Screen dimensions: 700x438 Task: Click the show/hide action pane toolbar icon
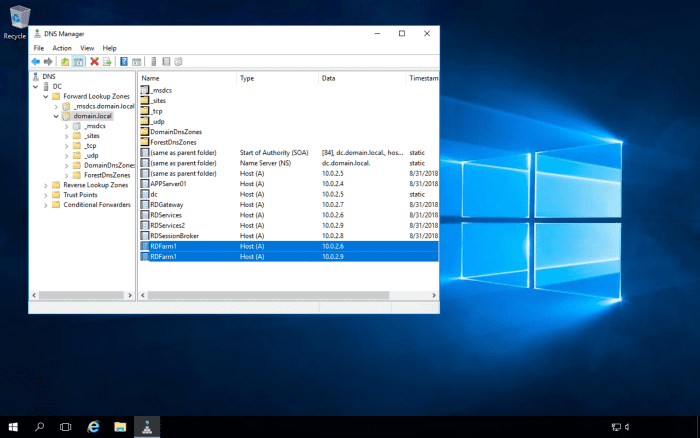pos(137,62)
